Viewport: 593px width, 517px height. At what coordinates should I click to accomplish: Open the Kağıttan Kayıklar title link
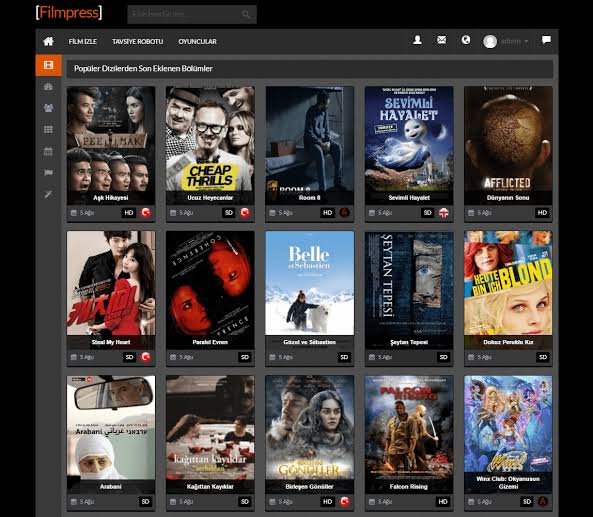(210, 487)
